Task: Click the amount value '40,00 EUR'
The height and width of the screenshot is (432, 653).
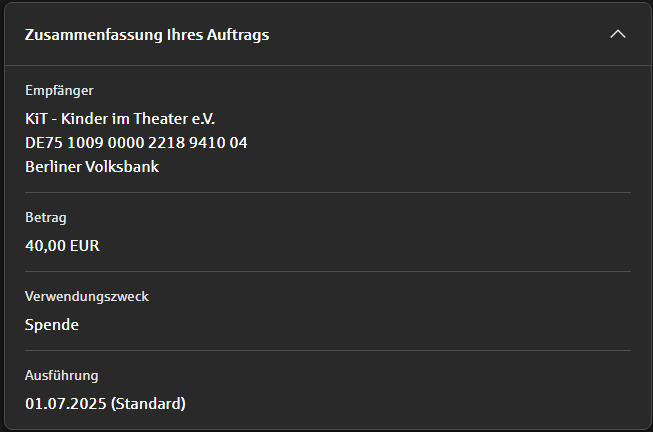Action: point(62,245)
